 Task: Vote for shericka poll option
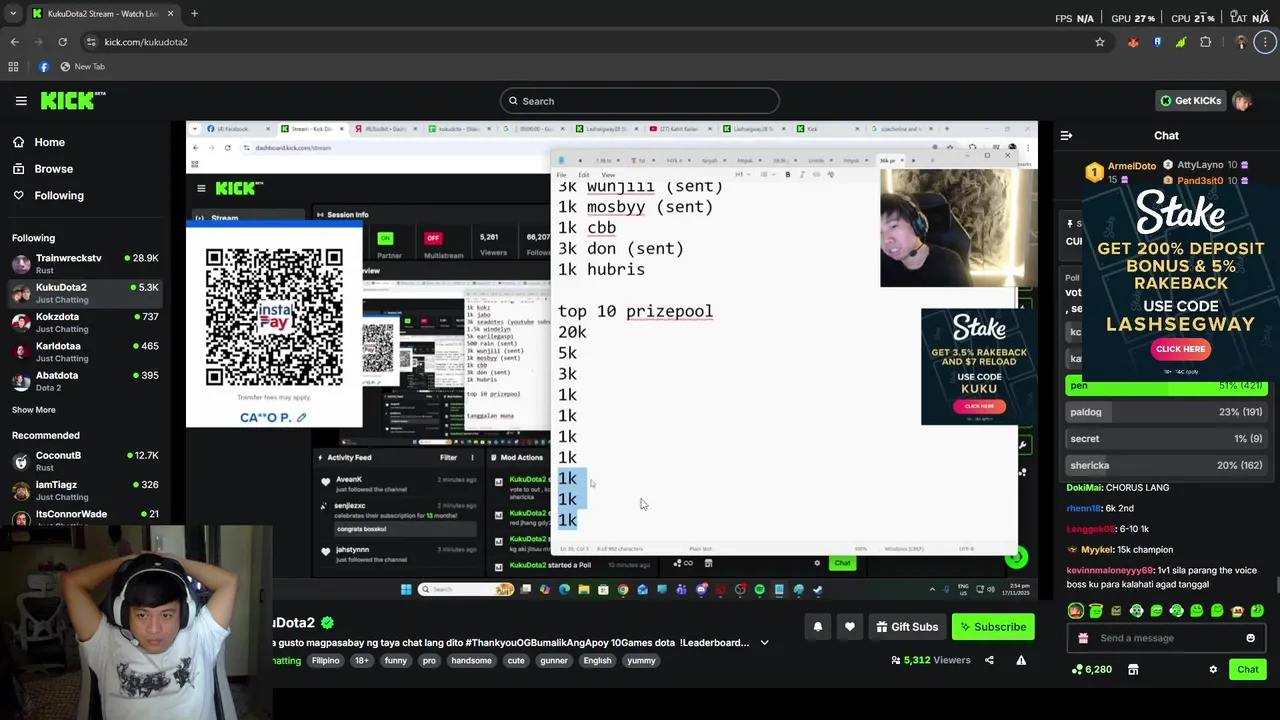coord(1167,465)
